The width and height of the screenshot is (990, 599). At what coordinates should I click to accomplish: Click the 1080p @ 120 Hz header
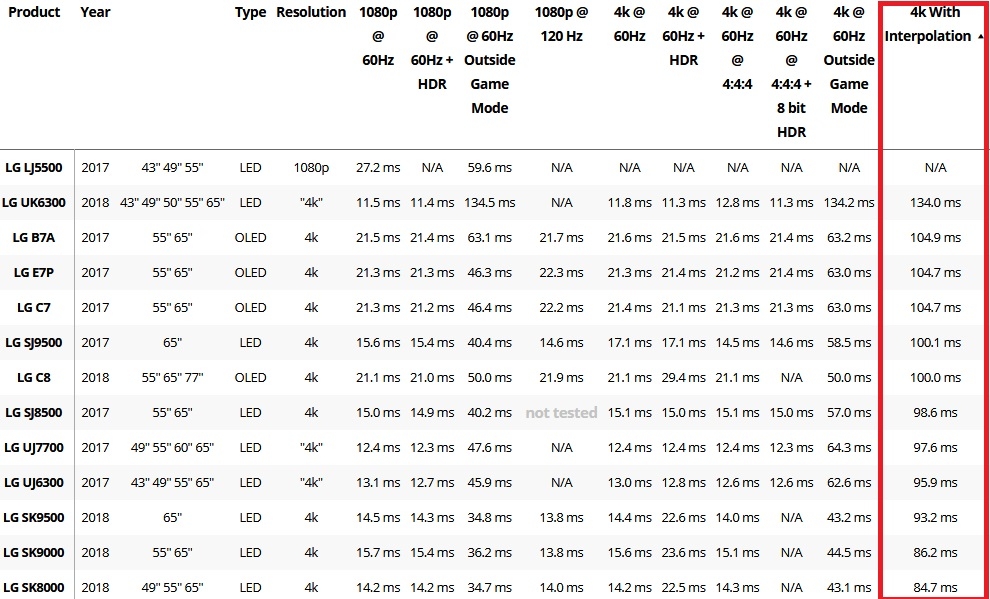(561, 24)
